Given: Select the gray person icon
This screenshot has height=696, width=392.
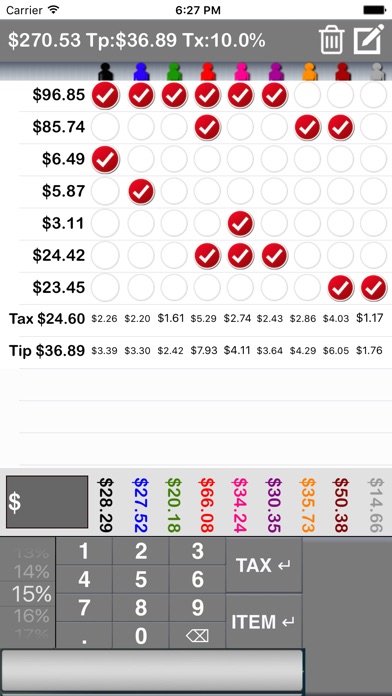Looking at the screenshot, I should (377, 71).
